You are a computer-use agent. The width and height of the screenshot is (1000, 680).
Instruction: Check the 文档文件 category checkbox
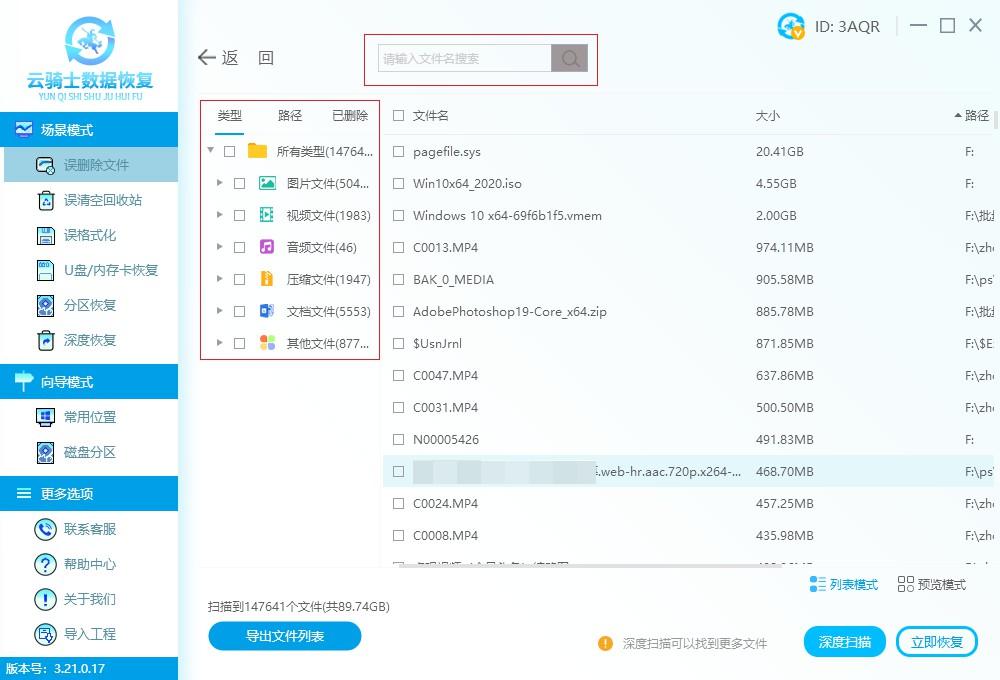240,311
